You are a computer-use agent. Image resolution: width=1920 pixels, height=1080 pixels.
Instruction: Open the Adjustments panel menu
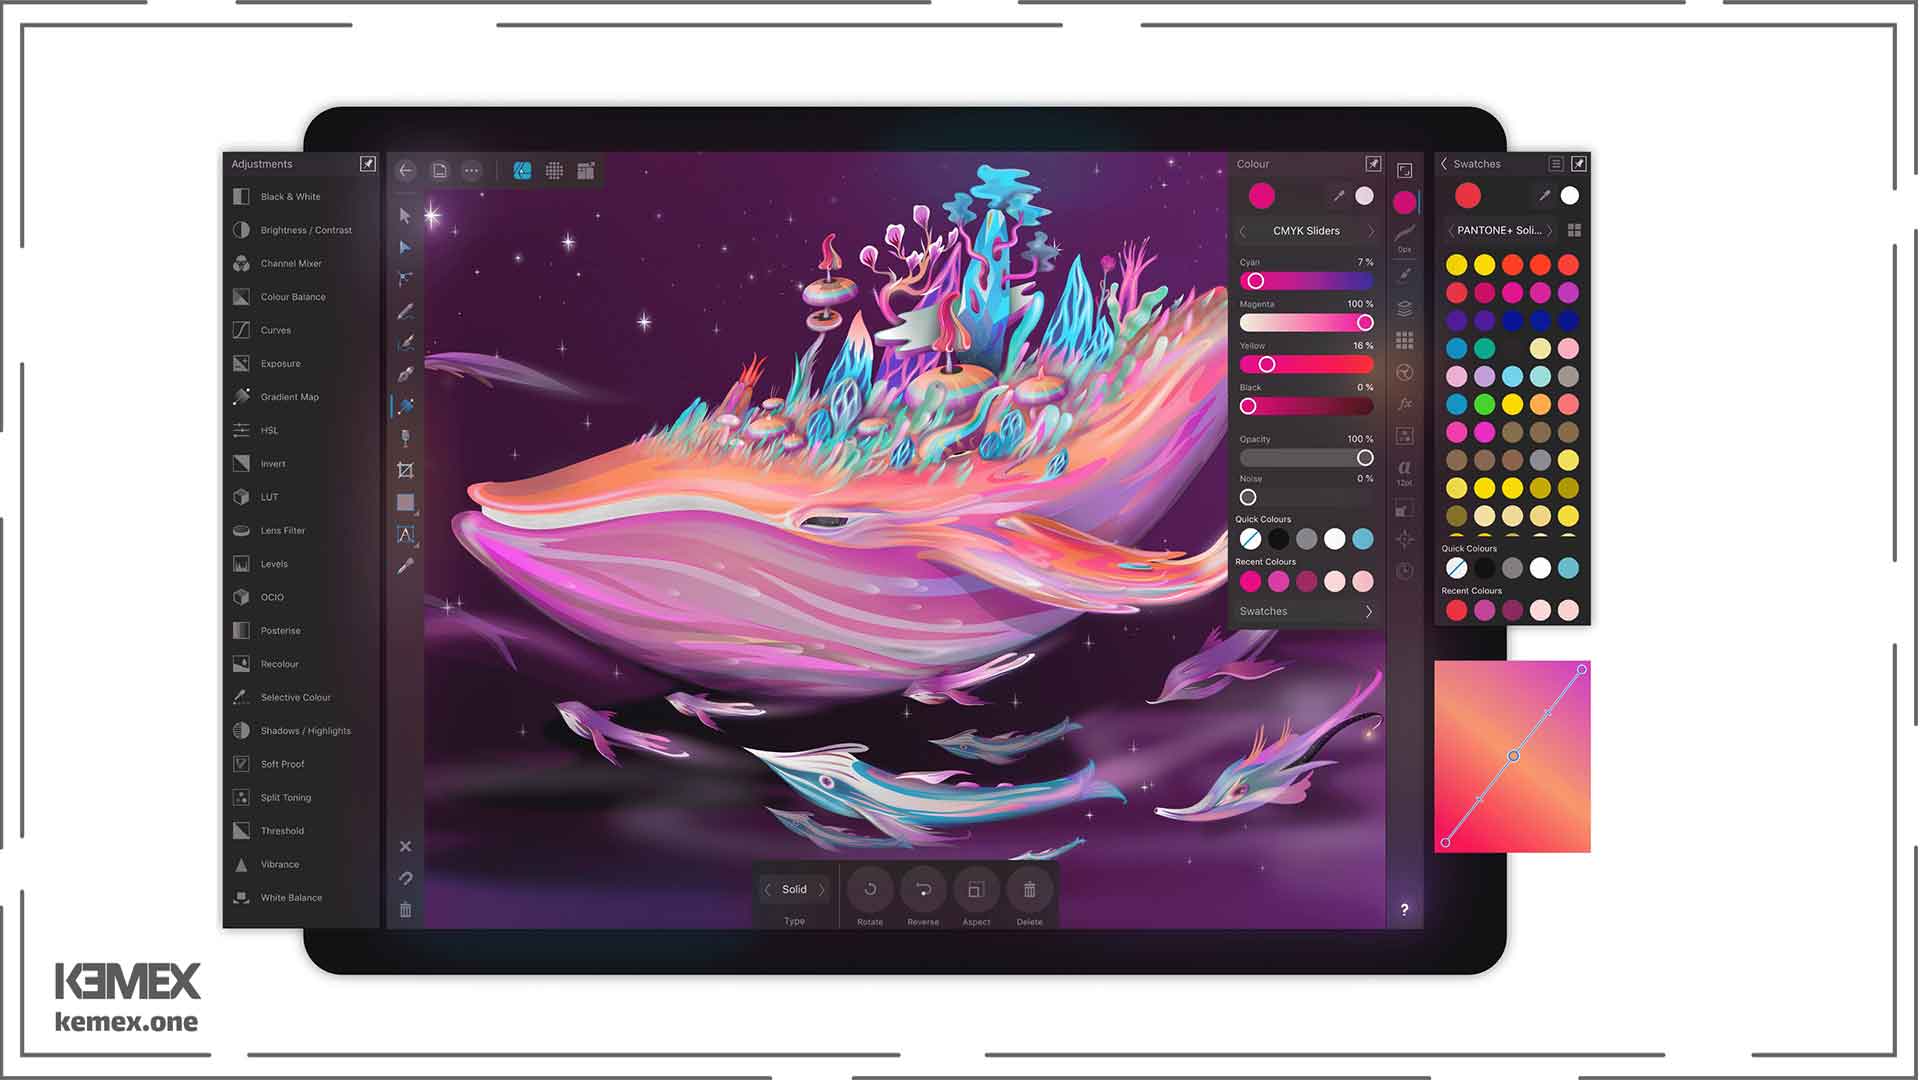(368, 164)
